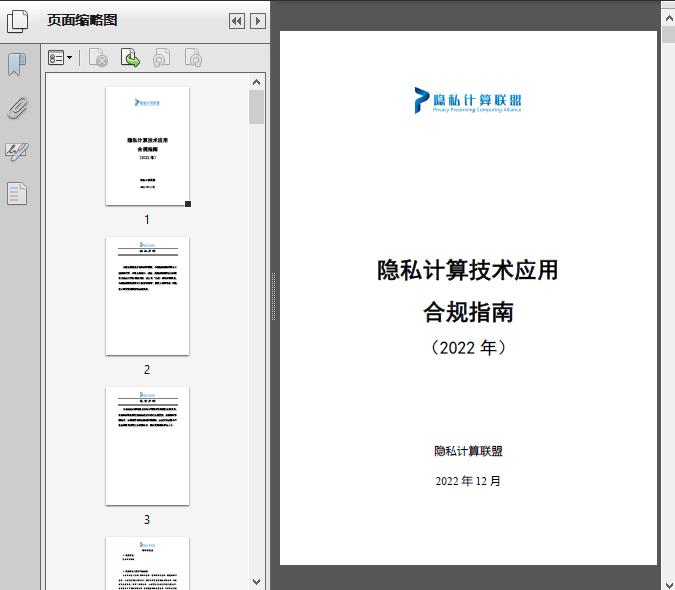Click the right-arrow expand panel button
This screenshot has height=590, width=675.
pyautogui.click(x=257, y=21)
